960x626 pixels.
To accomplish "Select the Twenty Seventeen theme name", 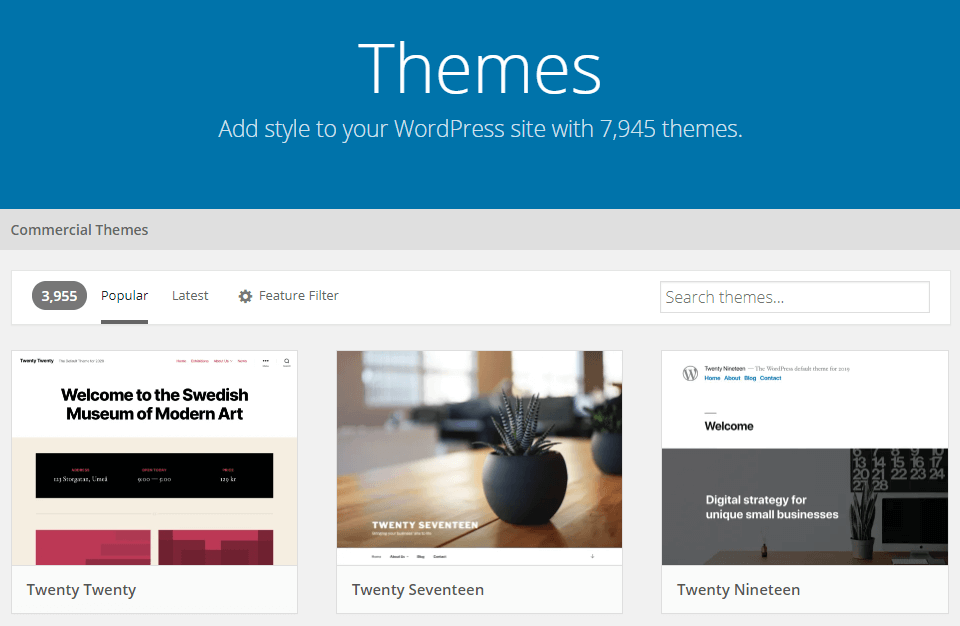I will pyautogui.click(x=418, y=590).
